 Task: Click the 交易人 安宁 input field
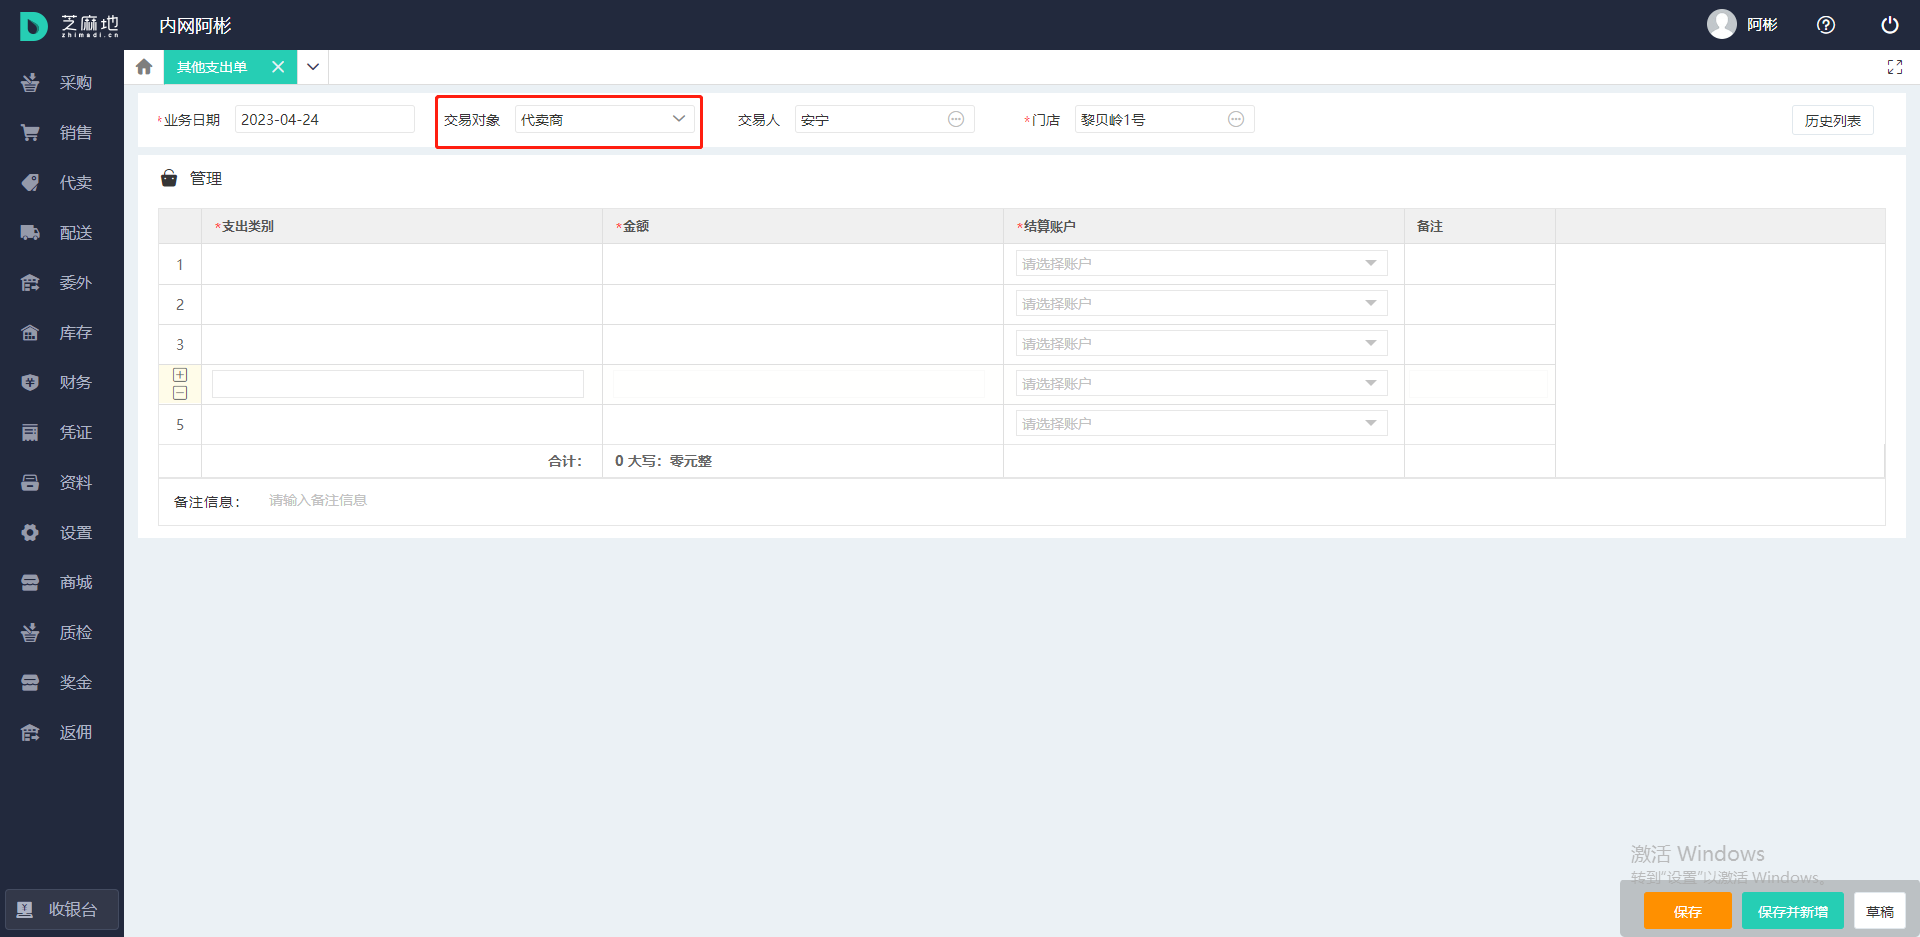pos(885,119)
